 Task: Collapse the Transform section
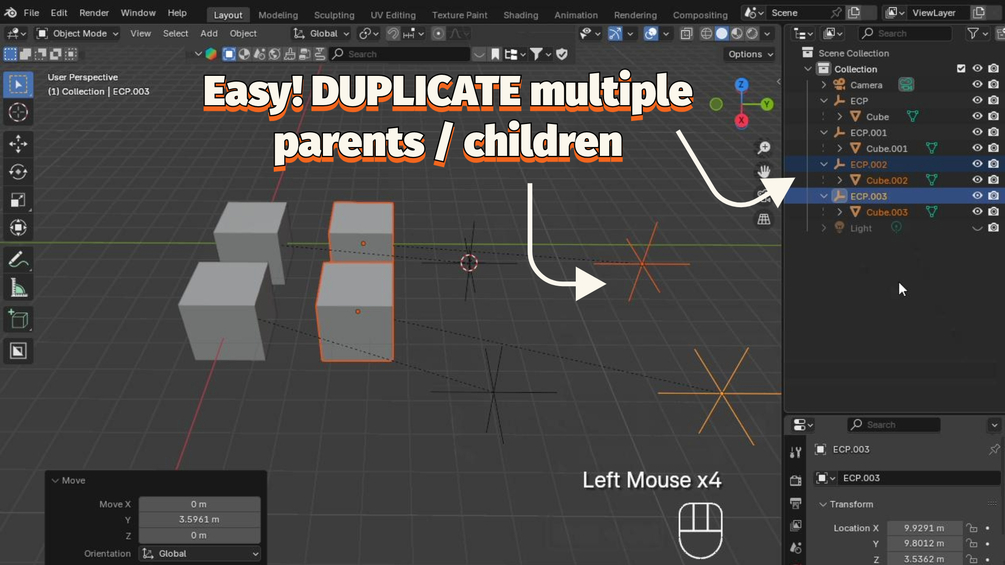[x=823, y=504]
